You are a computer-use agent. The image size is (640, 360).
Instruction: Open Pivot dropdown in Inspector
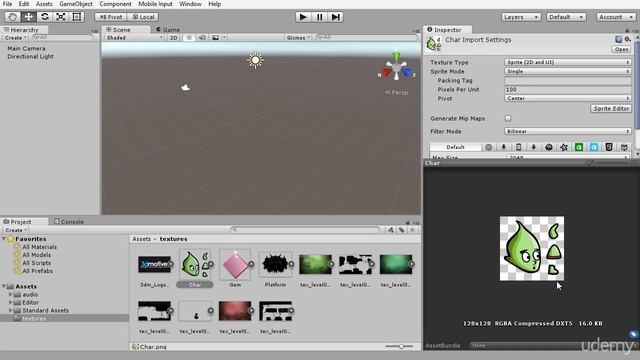tap(568, 98)
